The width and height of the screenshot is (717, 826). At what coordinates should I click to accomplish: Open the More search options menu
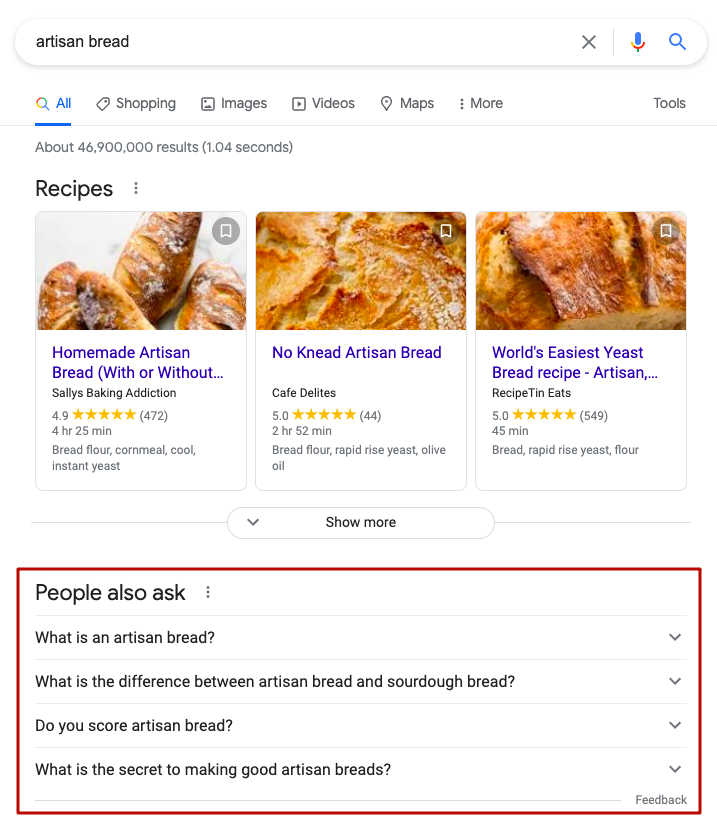480,103
